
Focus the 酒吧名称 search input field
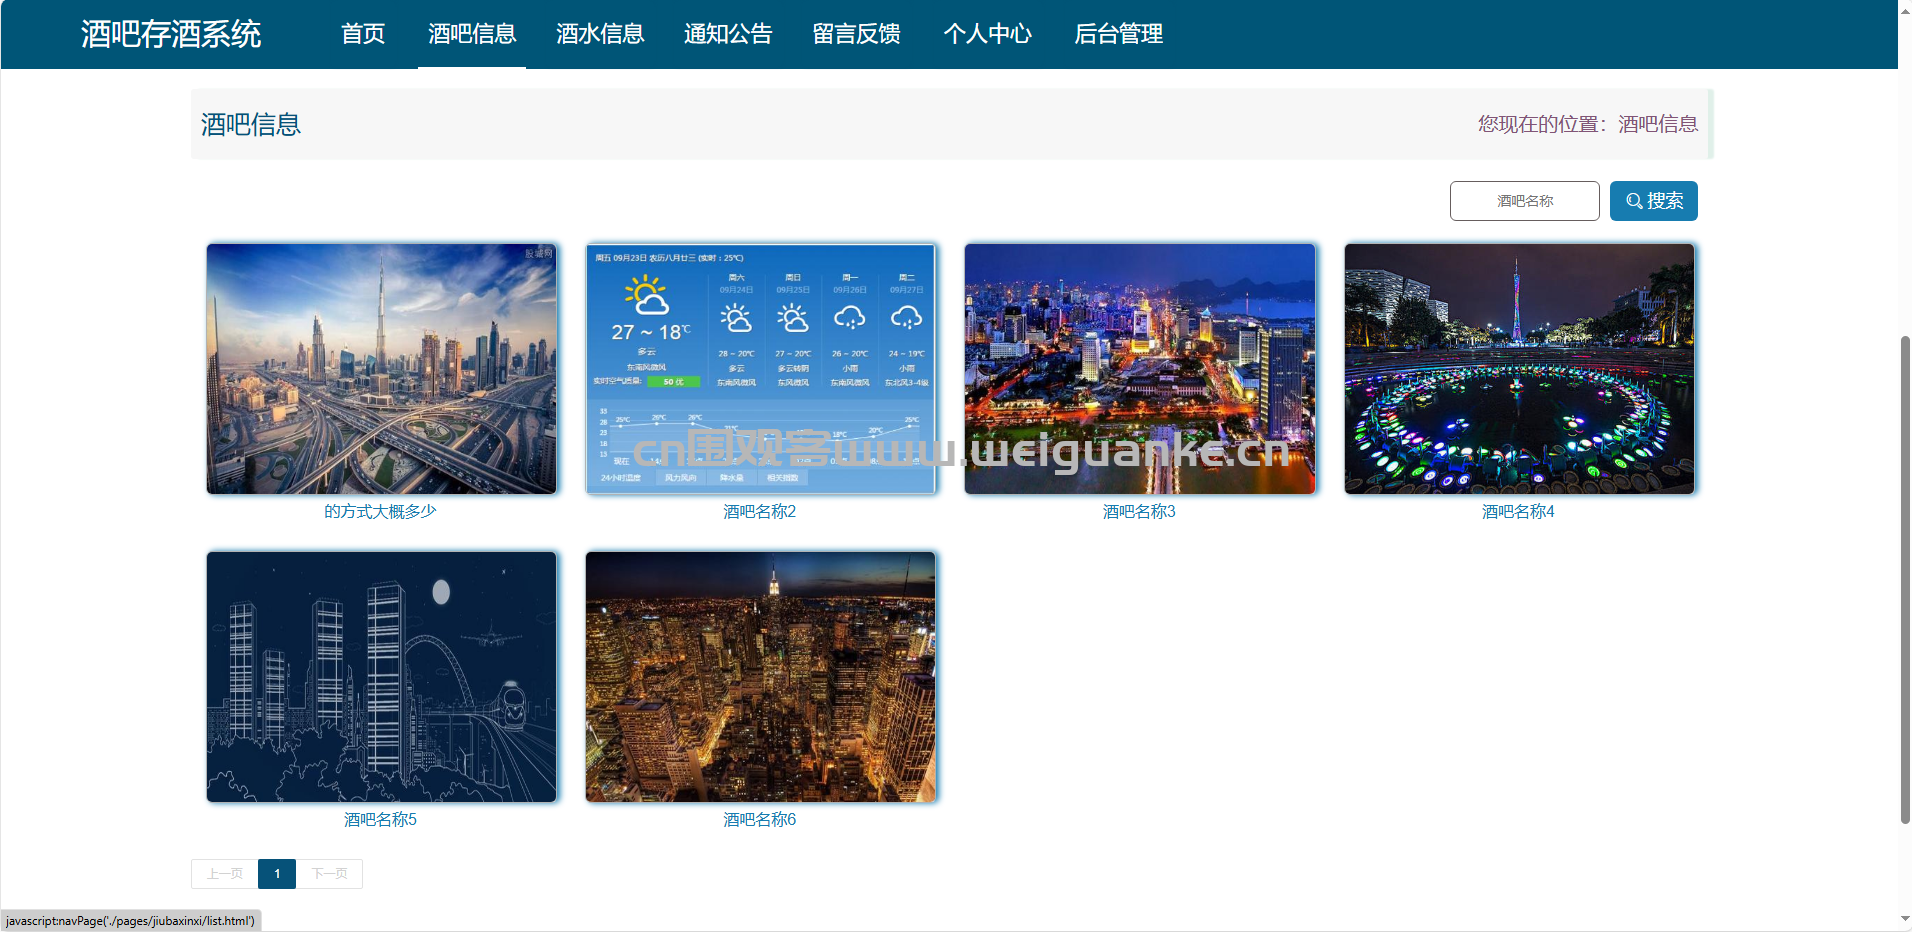click(x=1525, y=201)
